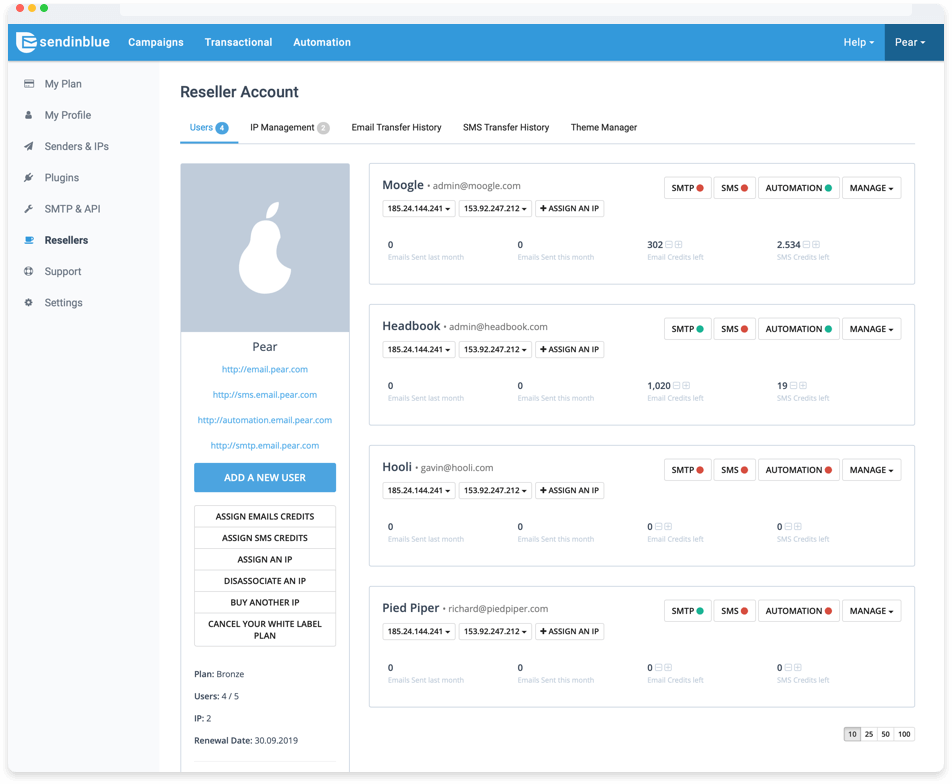
Task: Toggle SMTP for the Moogle user
Action: pyautogui.click(x=687, y=188)
